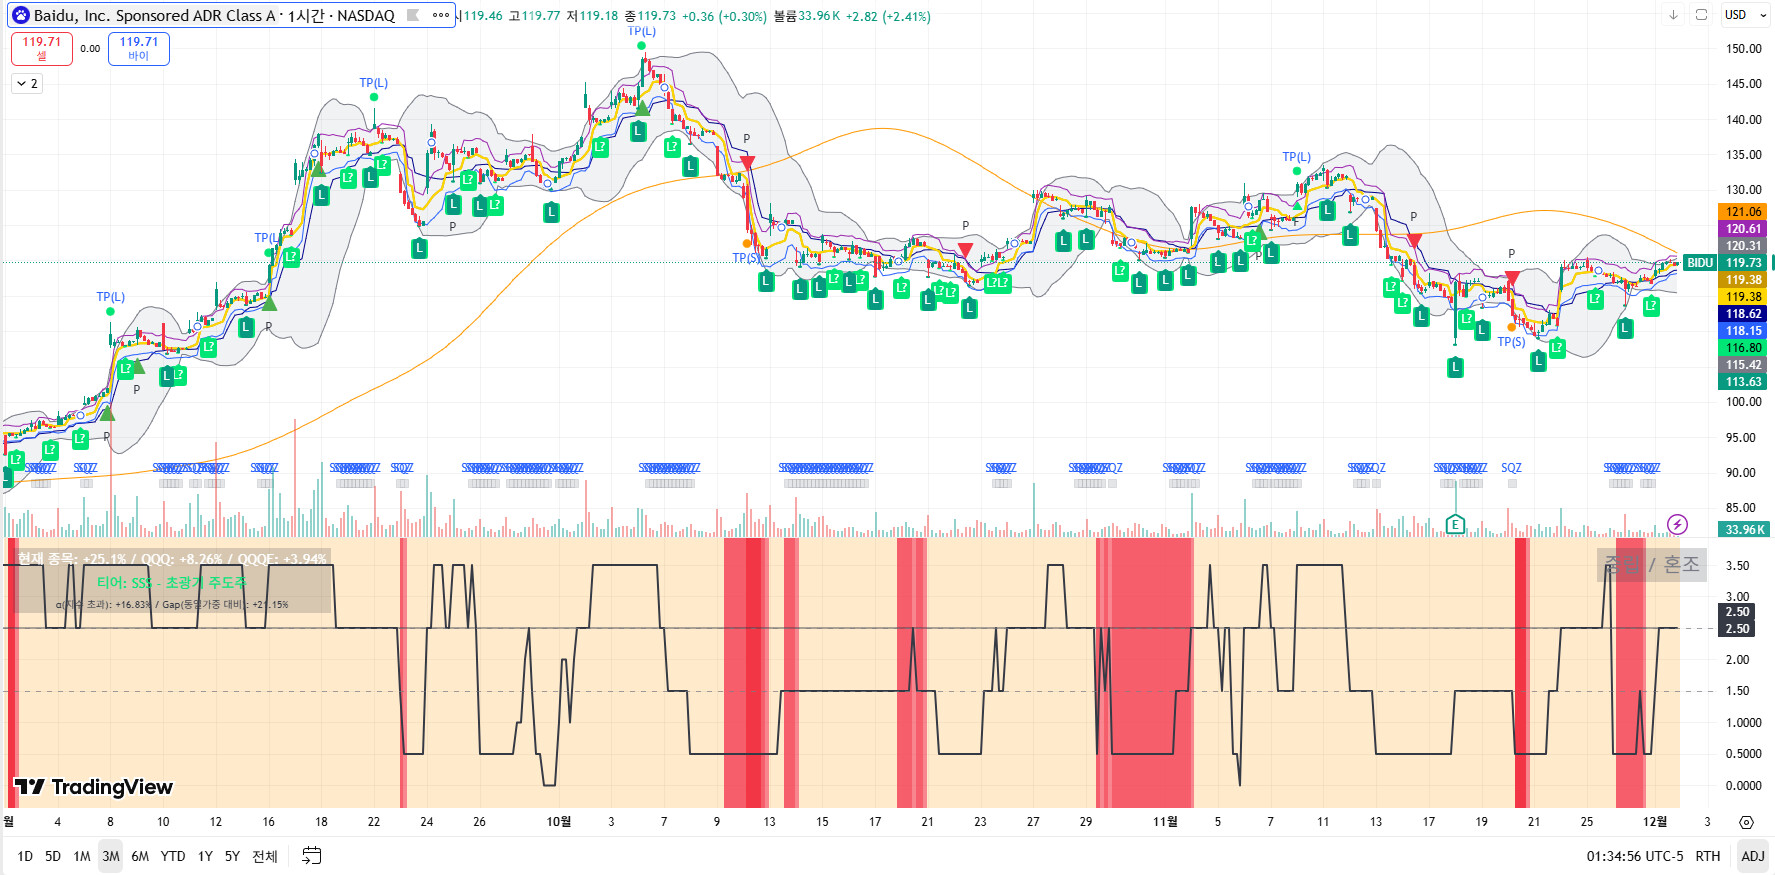Click the red 119.71 sell button
This screenshot has width=1775, height=875.
(42, 48)
